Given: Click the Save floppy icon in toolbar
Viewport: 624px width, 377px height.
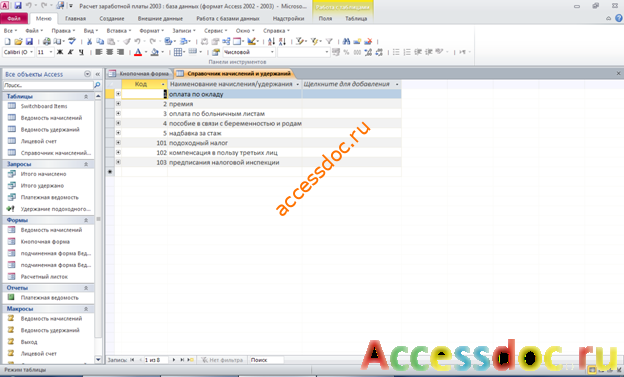Looking at the screenshot, I should pyautogui.click(x=29, y=41).
